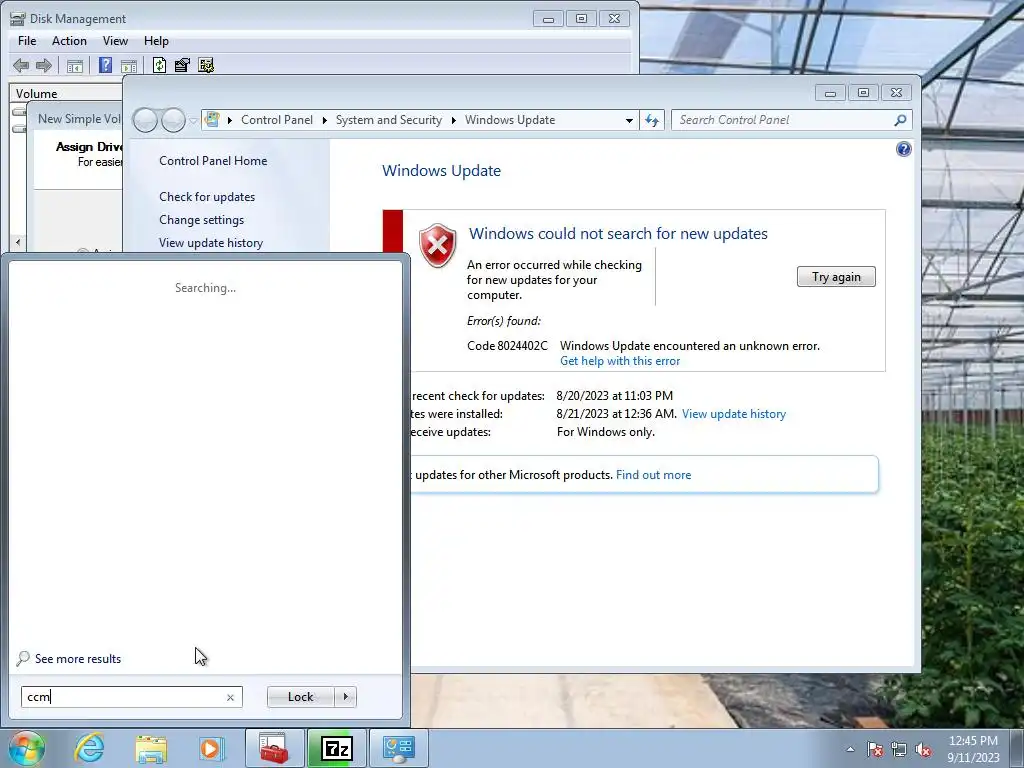This screenshot has width=1024, height=768.
Task: Click the Control Panel back navigation button
Action: tap(145, 120)
